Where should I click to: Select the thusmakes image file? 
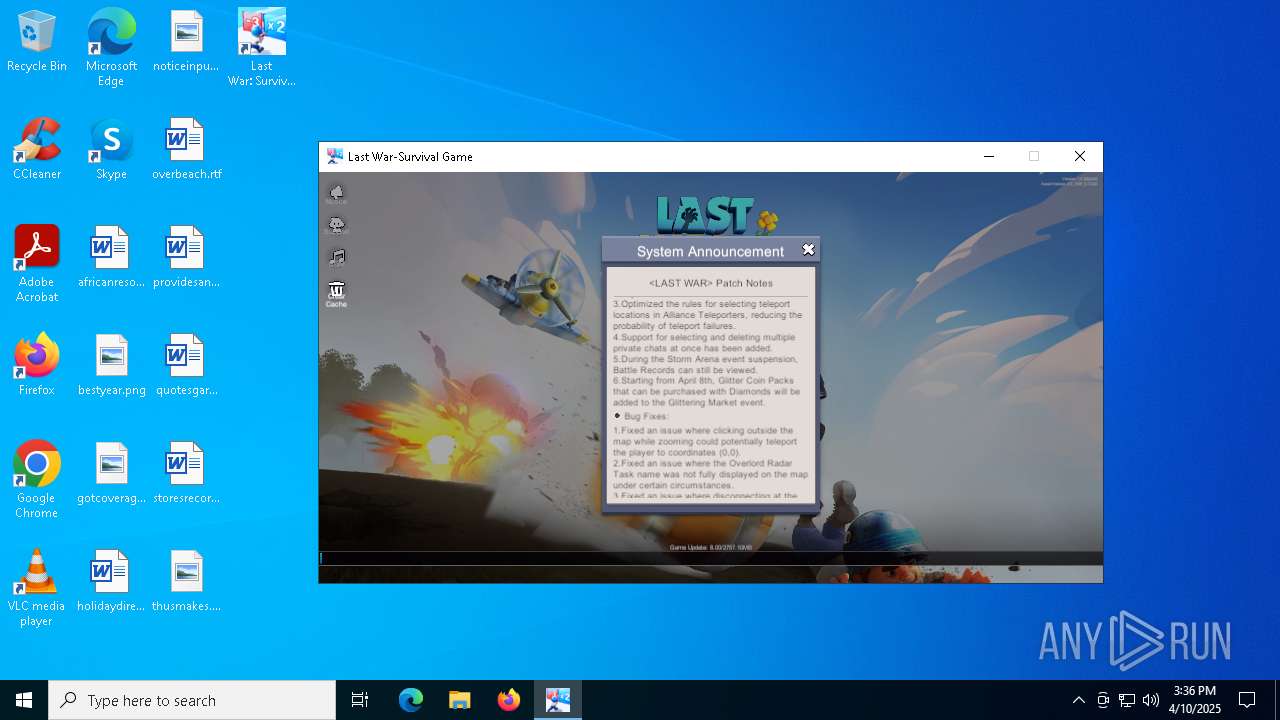point(186,582)
